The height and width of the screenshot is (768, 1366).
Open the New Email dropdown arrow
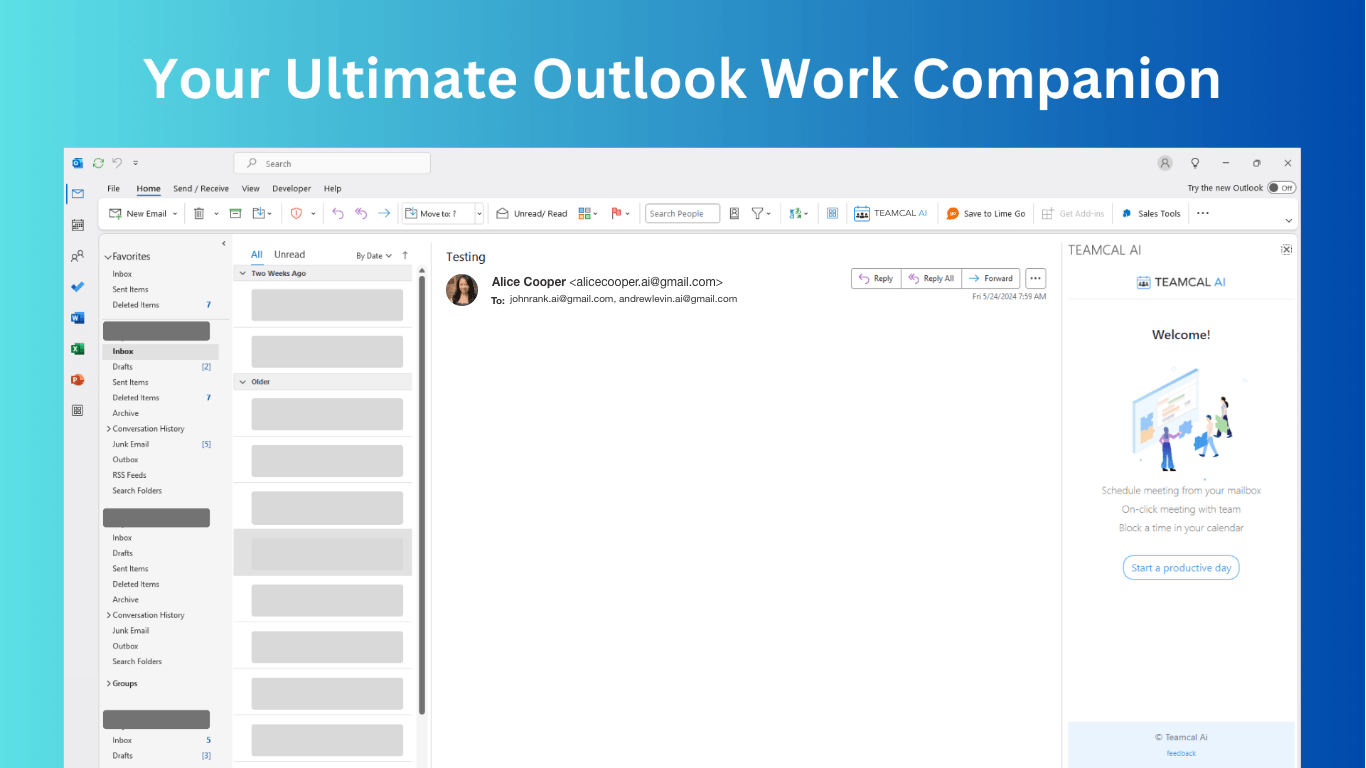[175, 213]
